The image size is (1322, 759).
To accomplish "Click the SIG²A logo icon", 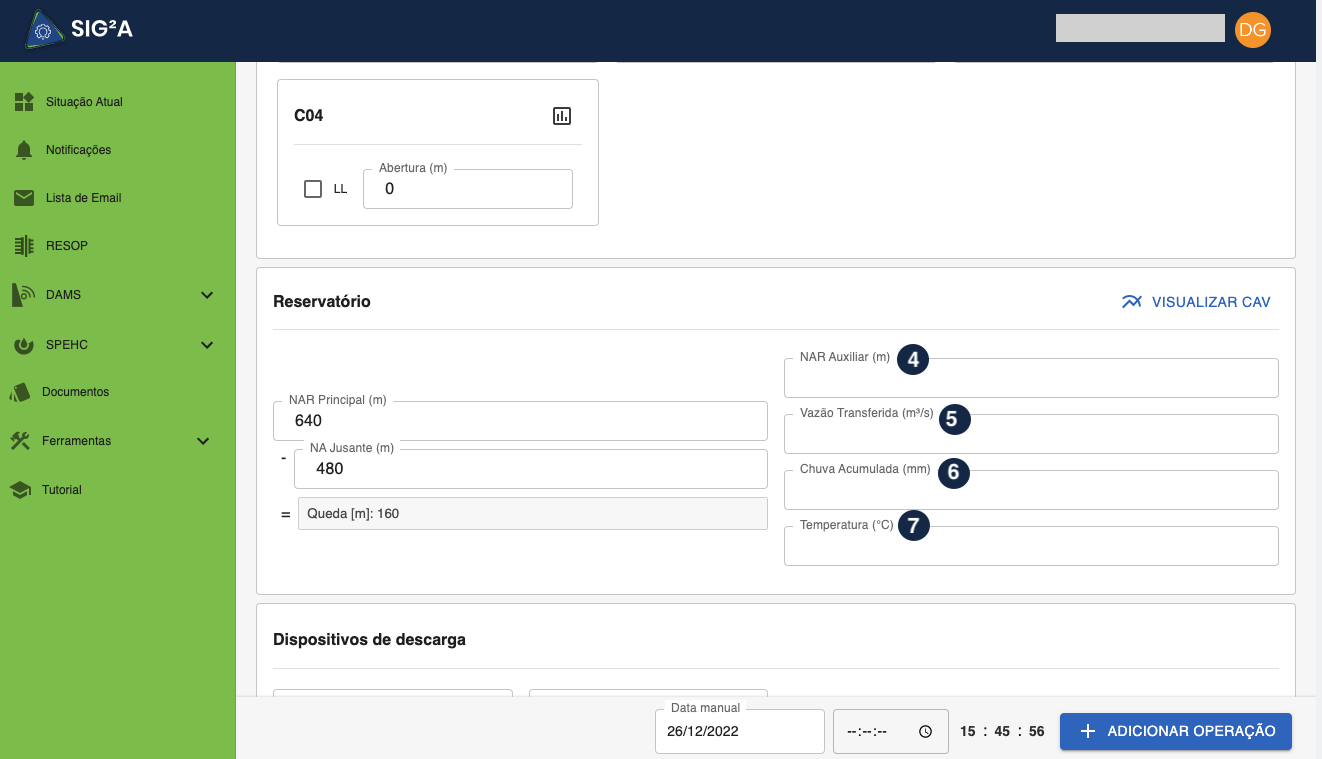I will (43, 30).
